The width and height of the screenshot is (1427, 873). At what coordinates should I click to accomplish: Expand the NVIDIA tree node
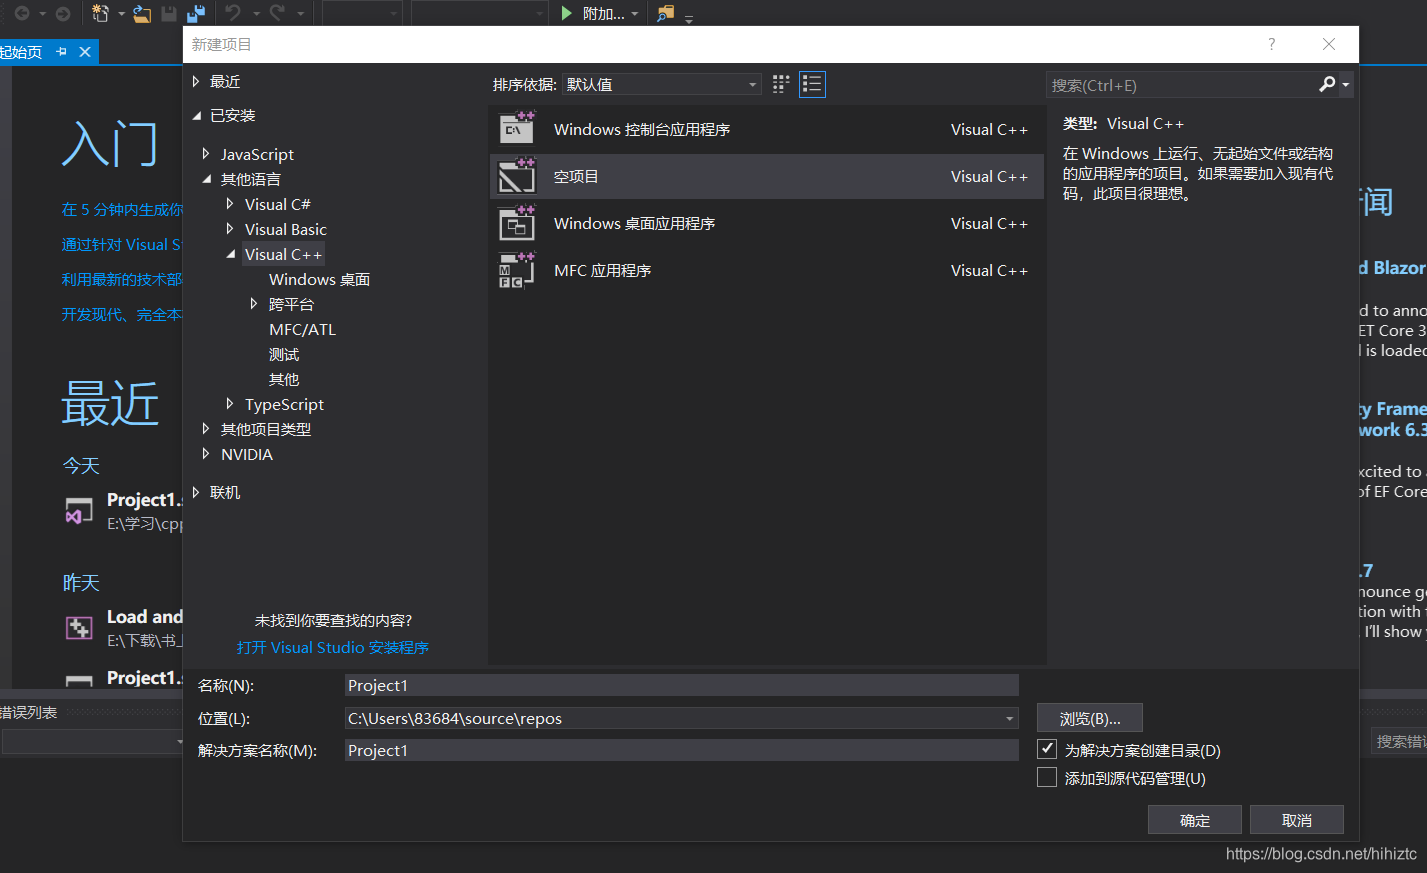[x=206, y=453]
